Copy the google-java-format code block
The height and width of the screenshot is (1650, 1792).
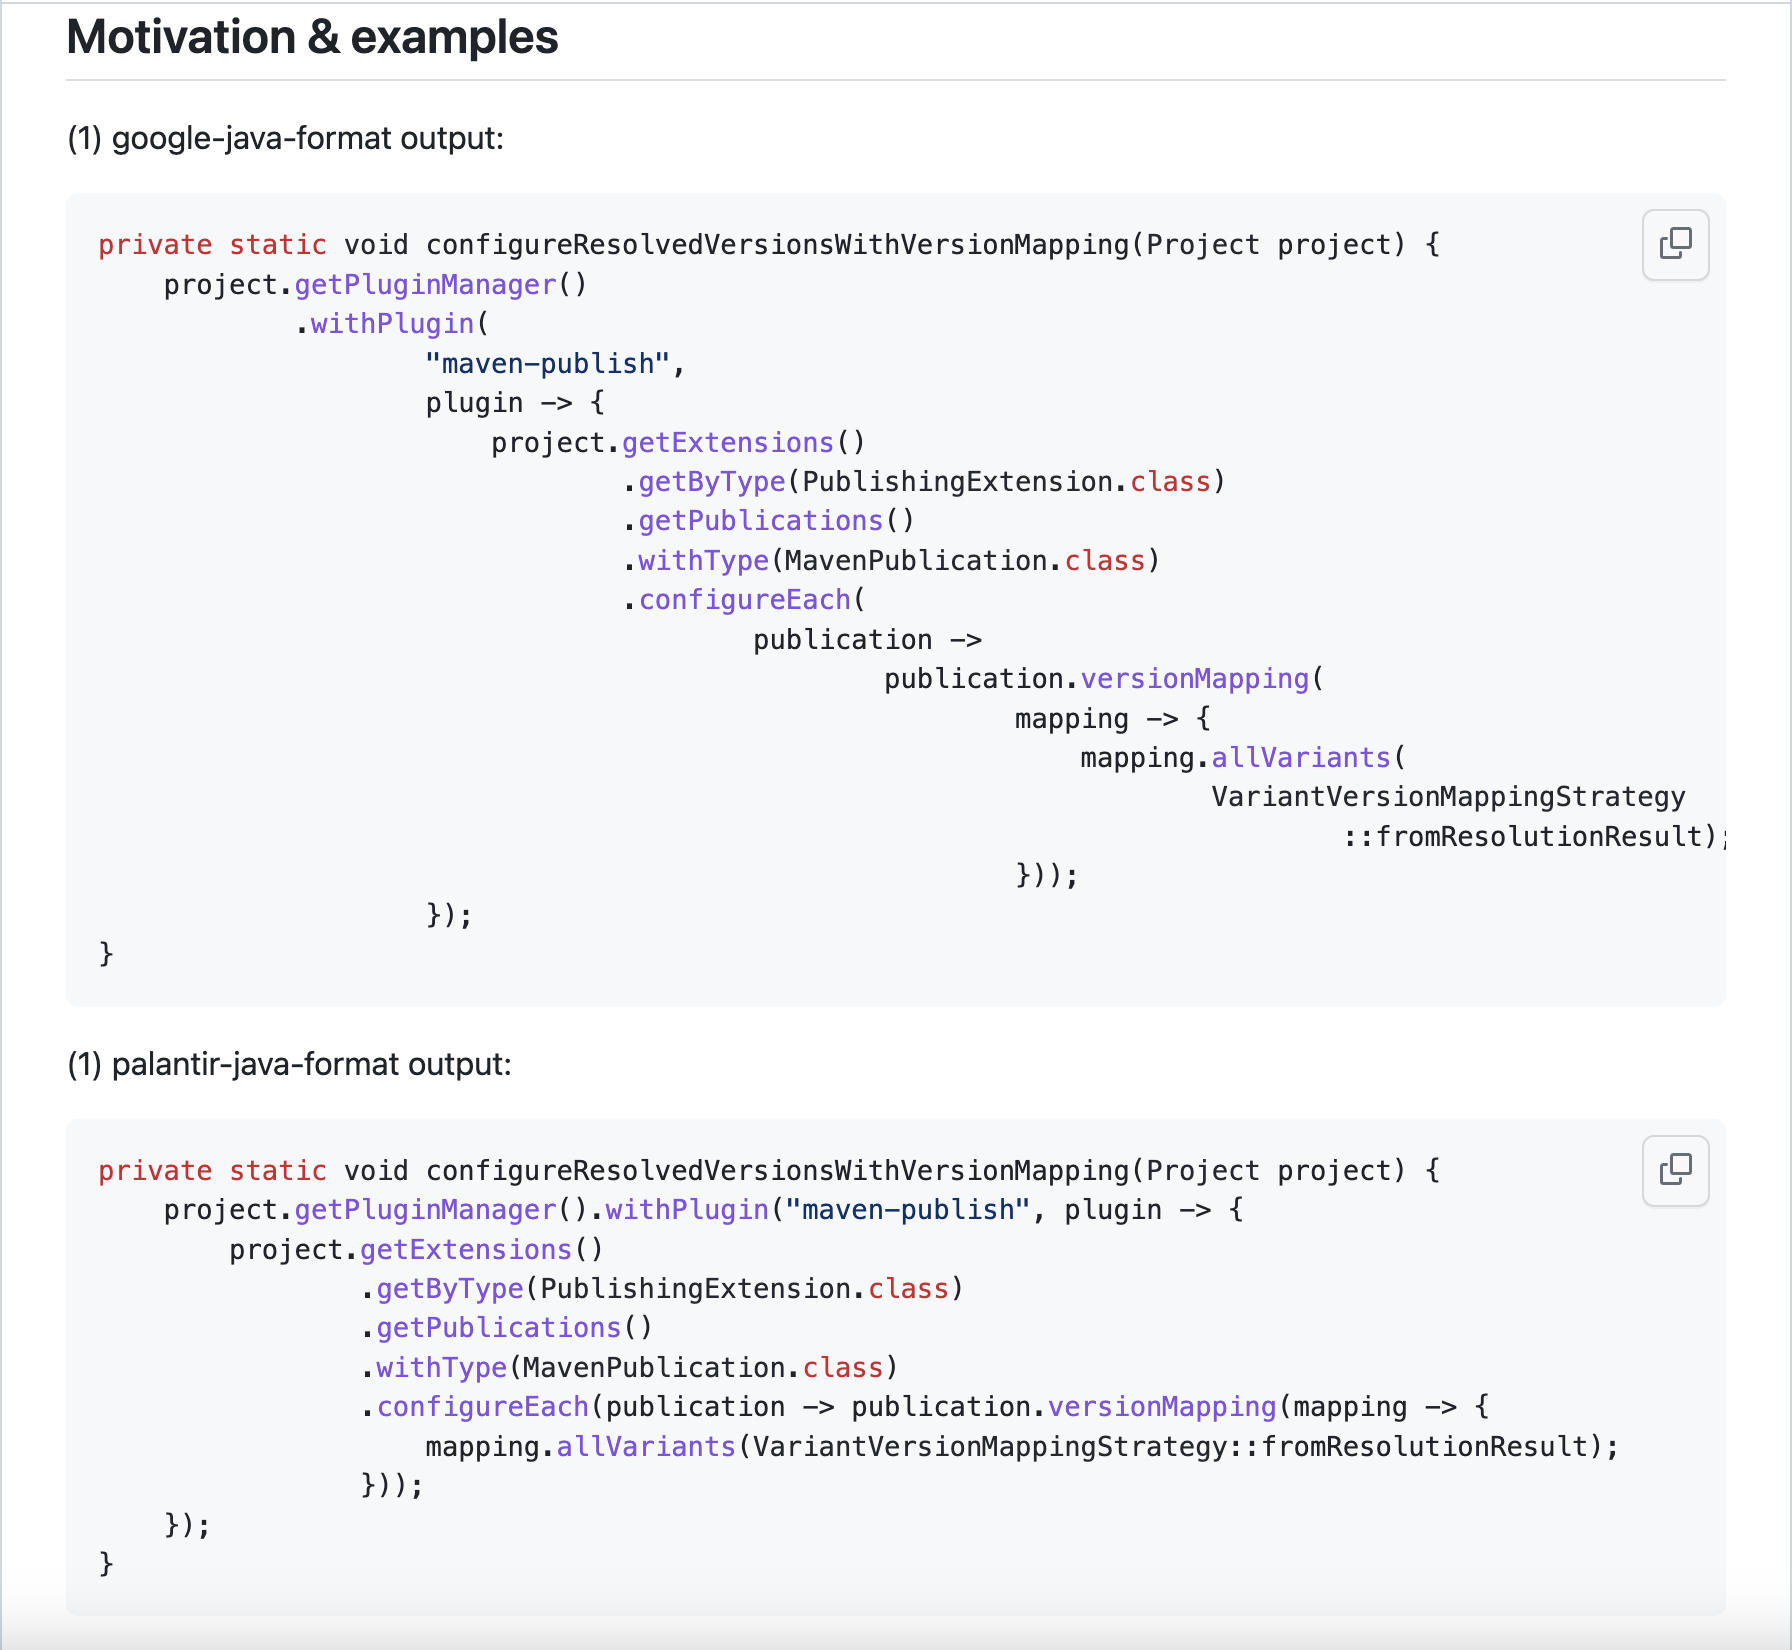[1675, 244]
